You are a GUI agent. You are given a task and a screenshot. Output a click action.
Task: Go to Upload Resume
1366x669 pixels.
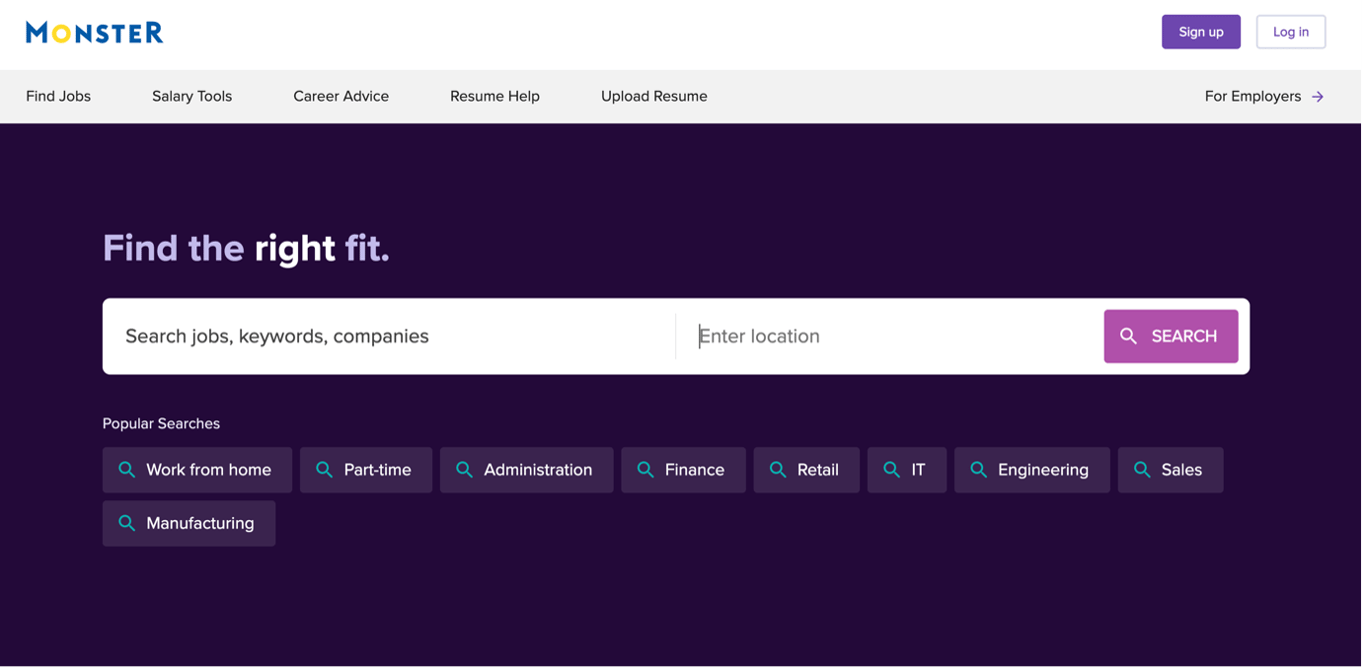pyautogui.click(x=656, y=97)
